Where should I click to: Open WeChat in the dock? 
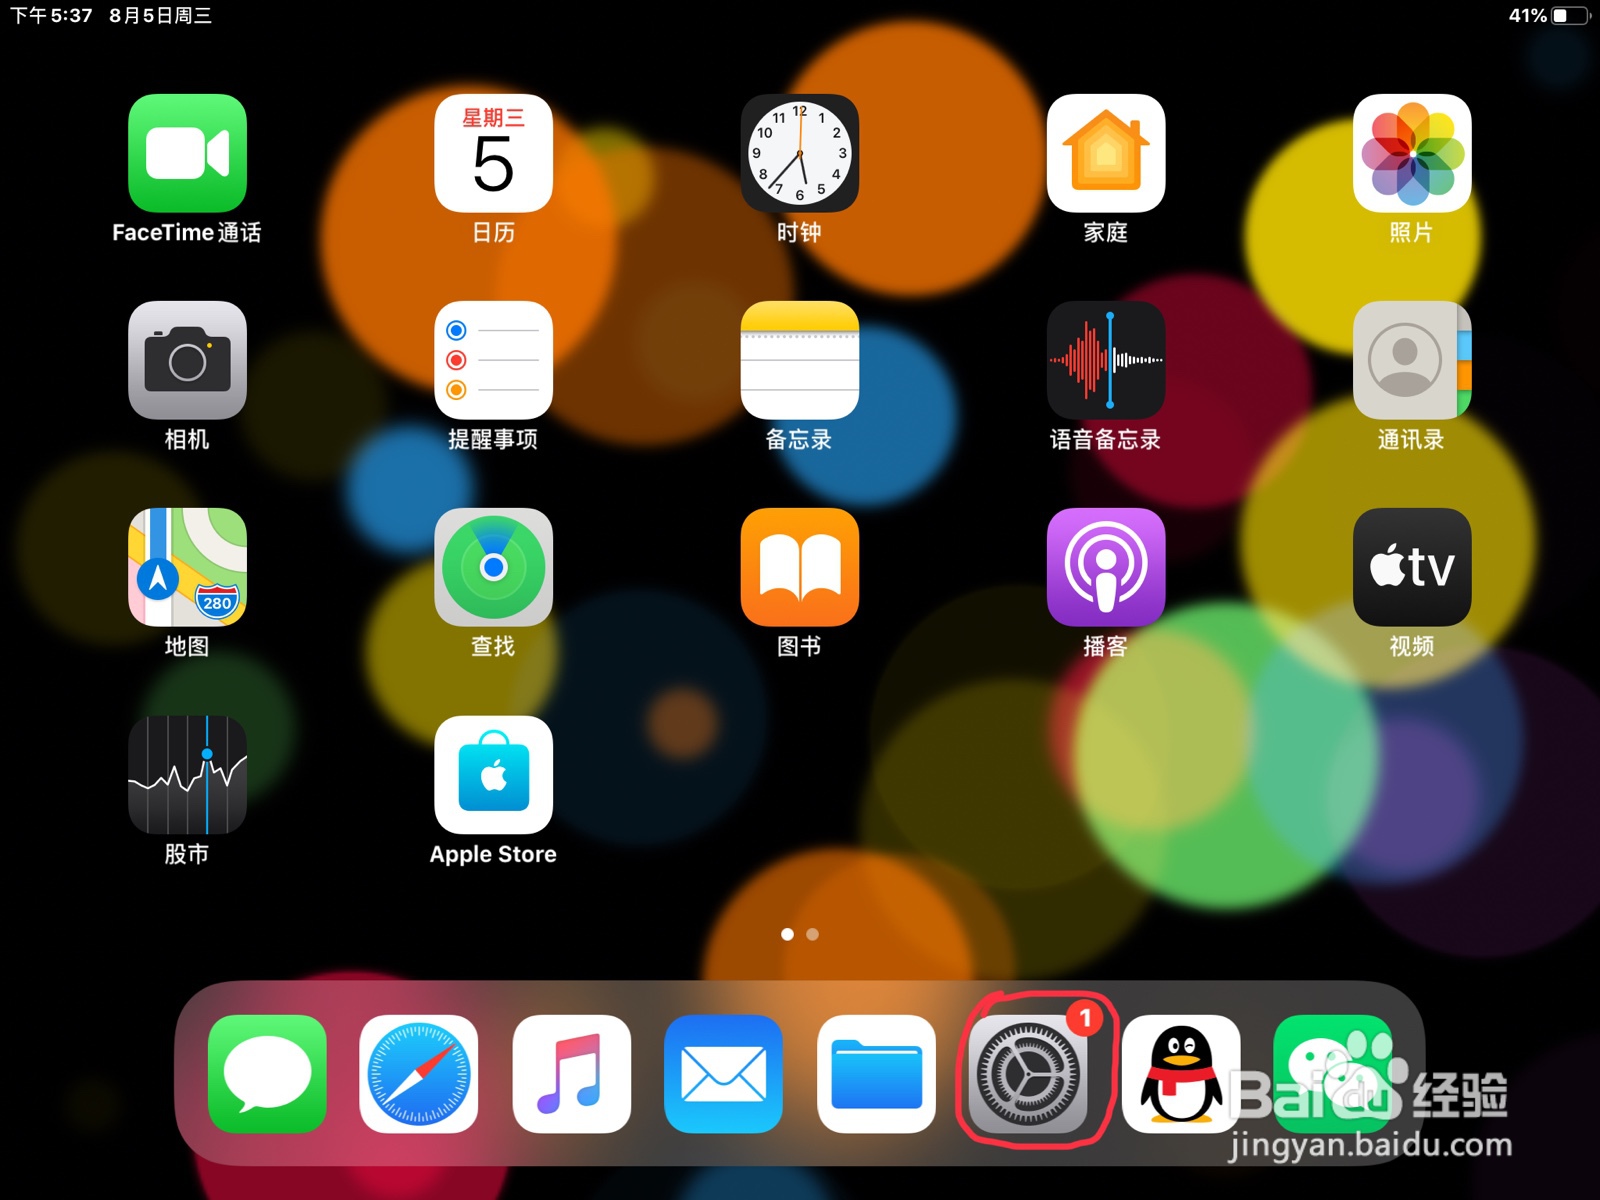pyautogui.click(x=1333, y=1074)
